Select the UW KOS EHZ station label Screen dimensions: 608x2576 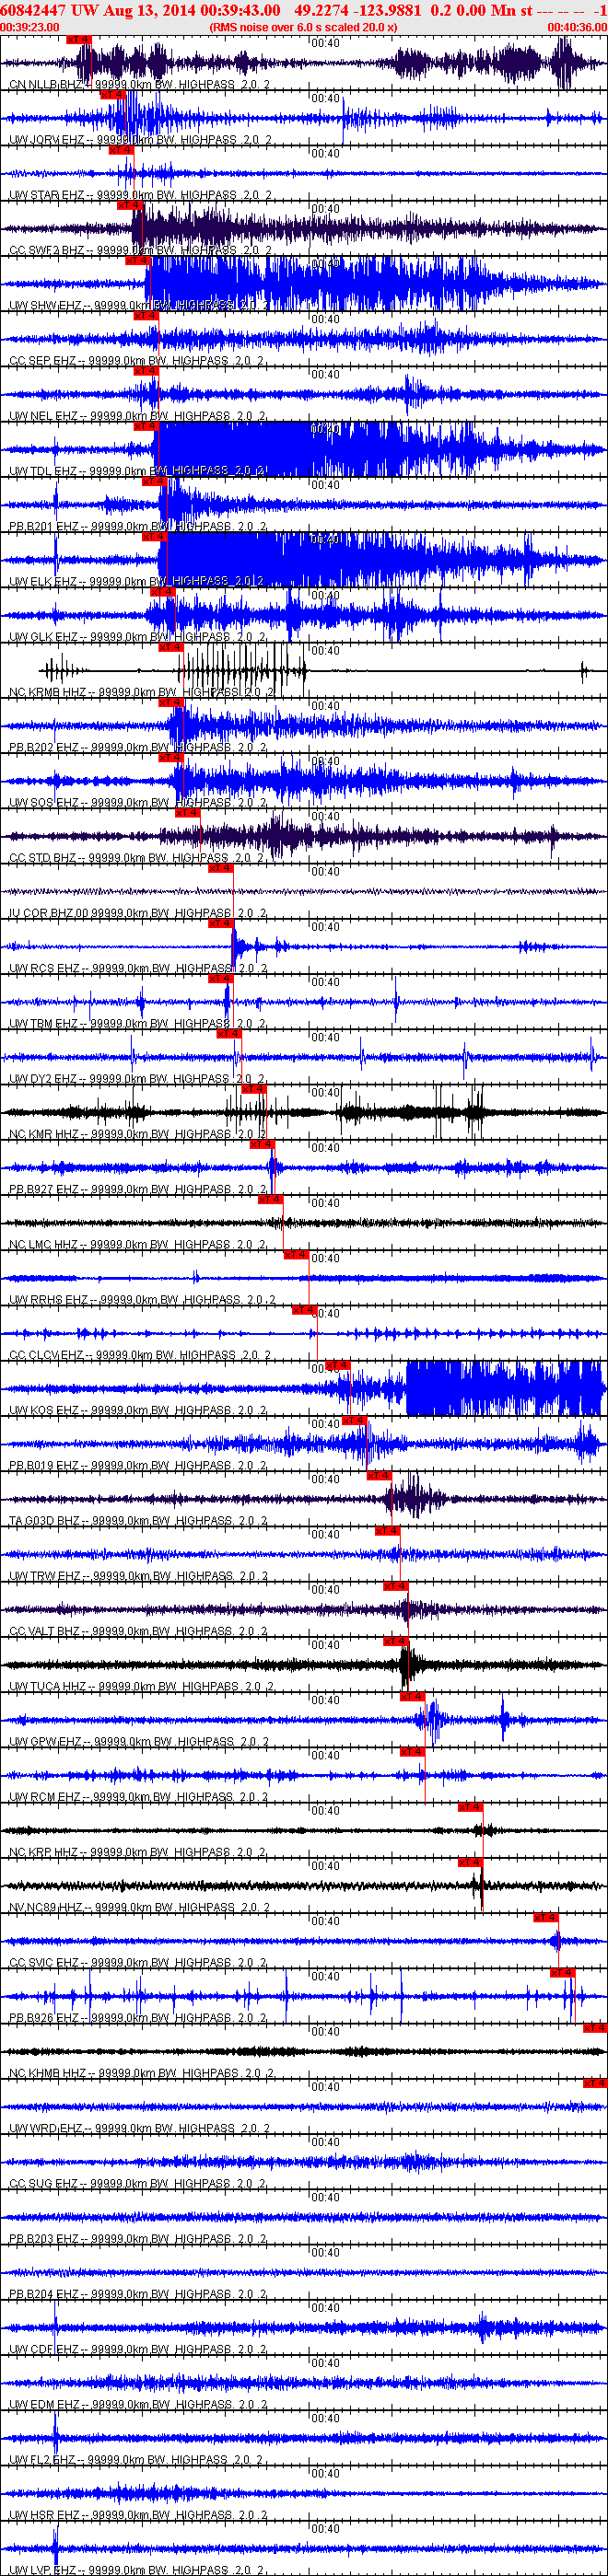point(138,1410)
